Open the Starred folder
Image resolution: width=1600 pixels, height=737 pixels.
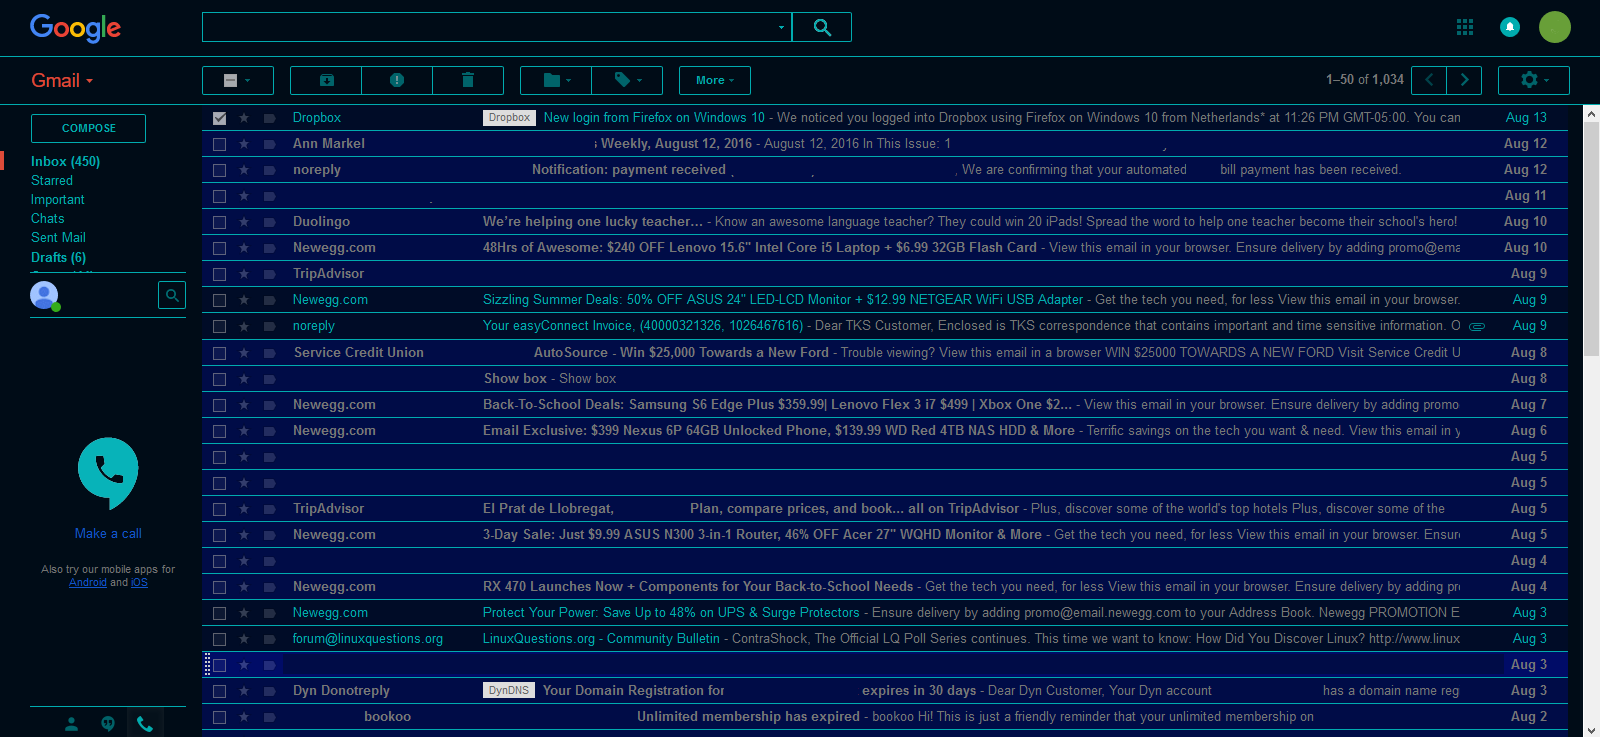[x=52, y=181]
